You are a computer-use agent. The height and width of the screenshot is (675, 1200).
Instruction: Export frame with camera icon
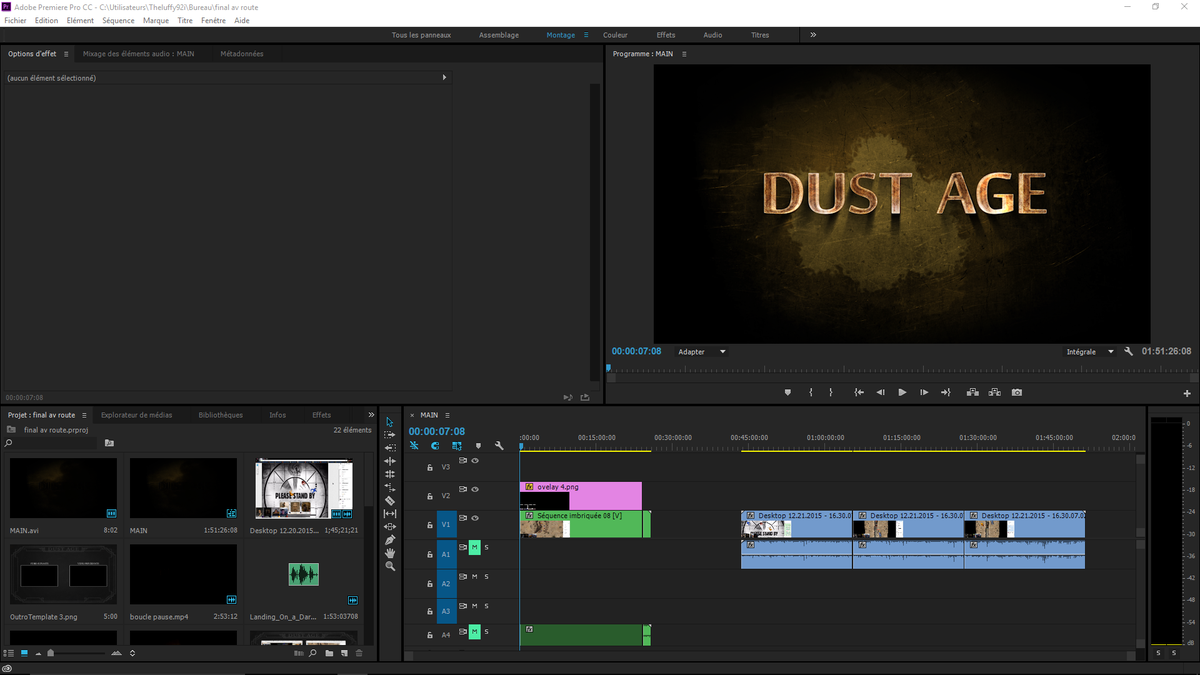tap(1017, 392)
